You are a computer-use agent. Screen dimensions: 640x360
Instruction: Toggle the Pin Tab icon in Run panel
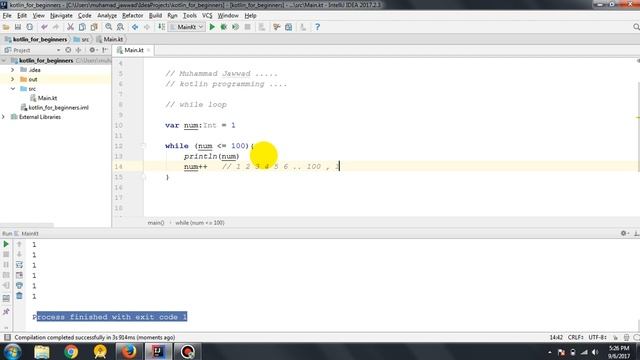tap(6, 311)
